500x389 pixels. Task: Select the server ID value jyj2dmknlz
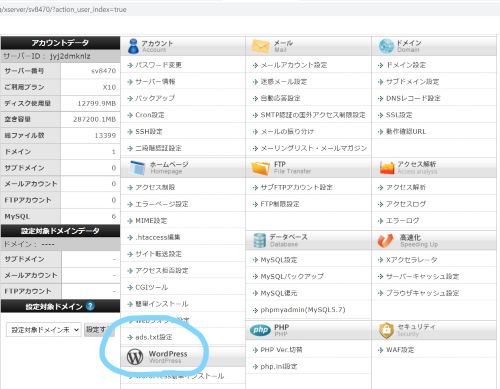coord(70,56)
